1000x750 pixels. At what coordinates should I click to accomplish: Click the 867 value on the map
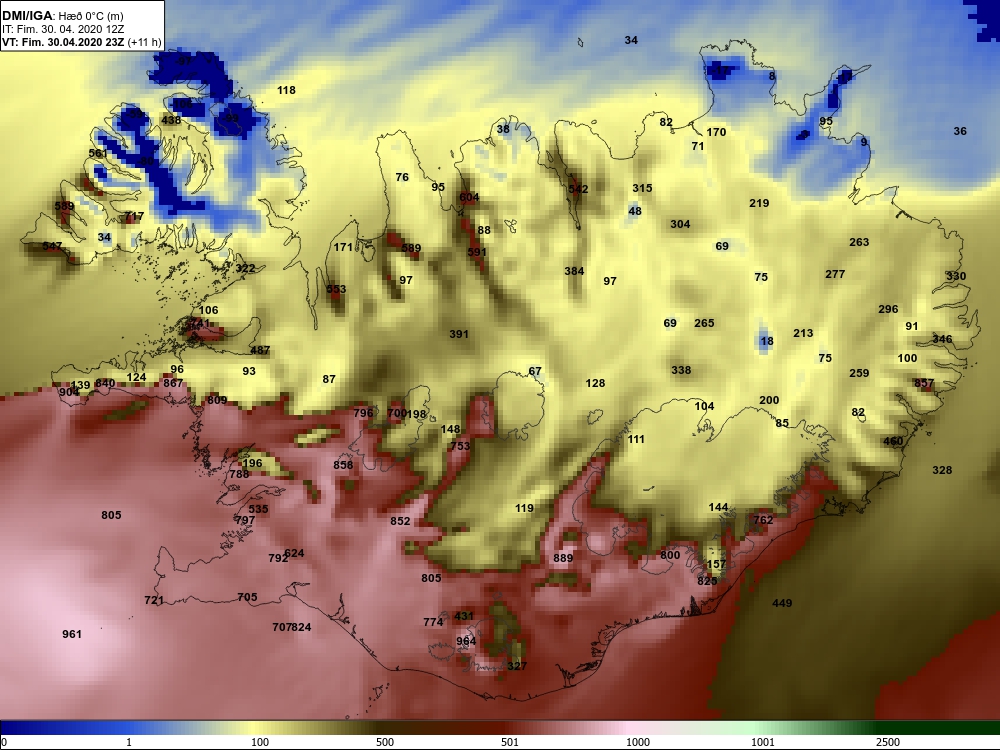(173, 383)
